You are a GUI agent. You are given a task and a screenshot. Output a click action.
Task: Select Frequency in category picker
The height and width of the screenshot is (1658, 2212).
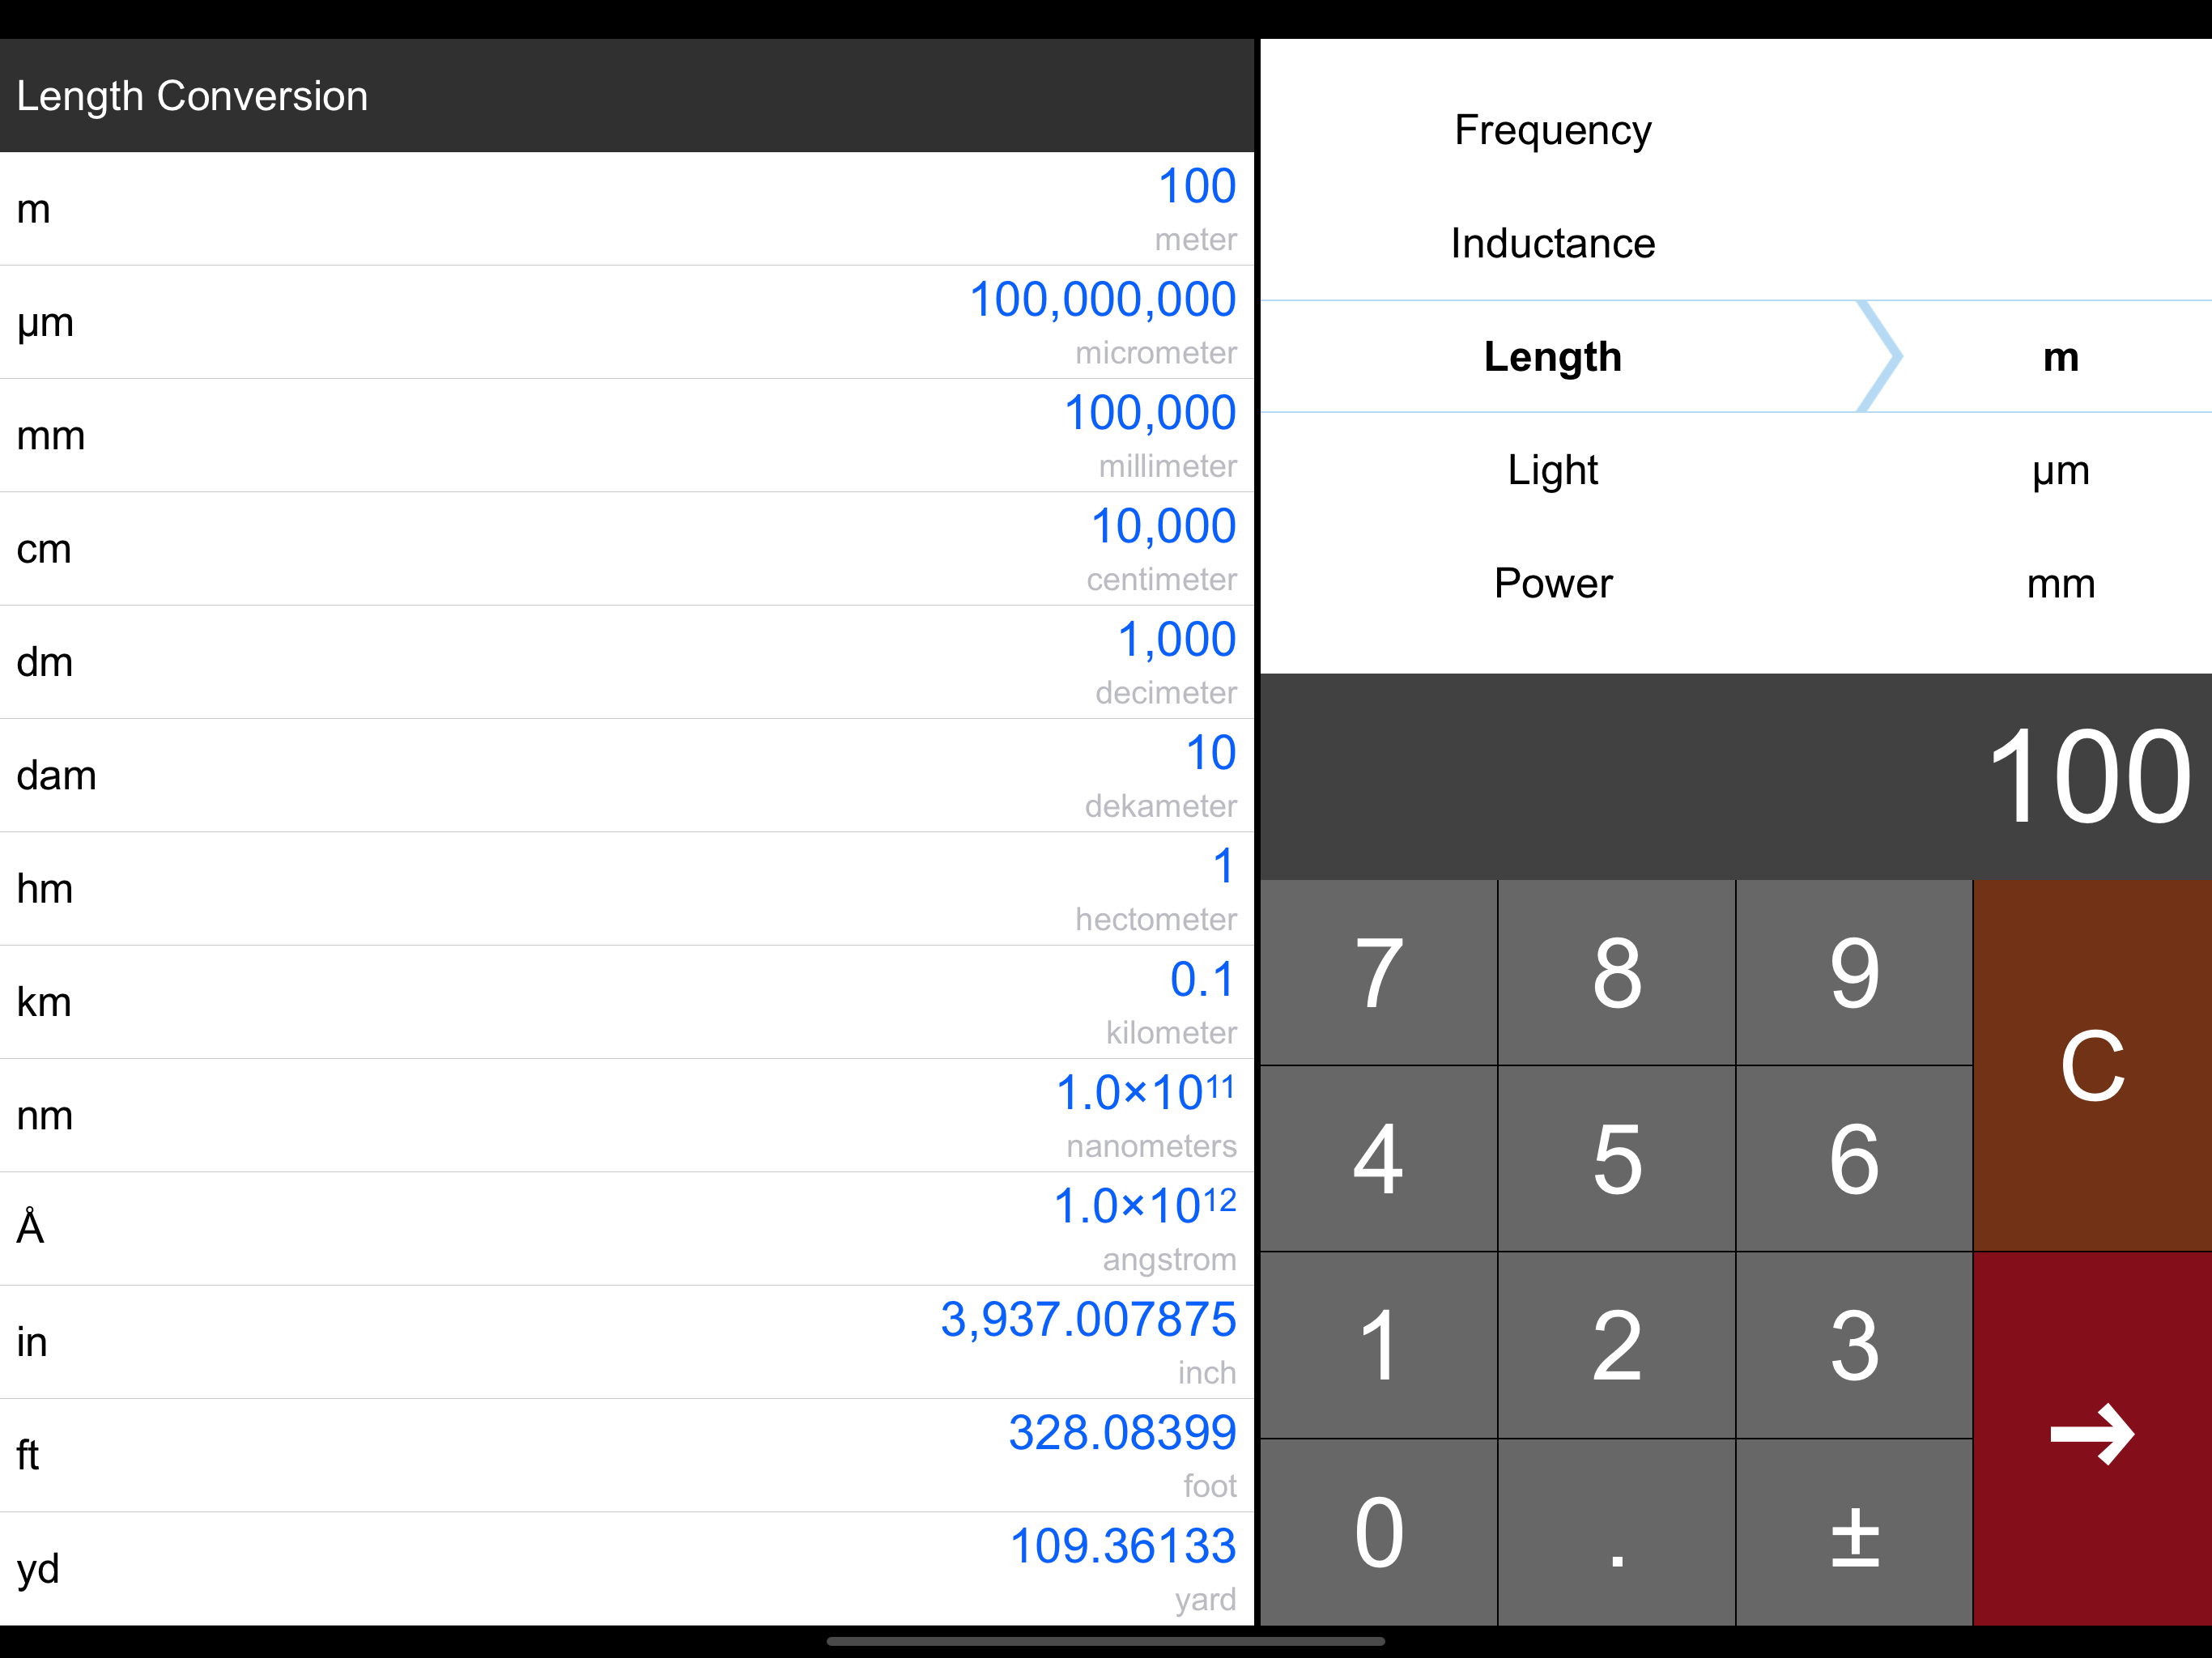click(x=1552, y=130)
